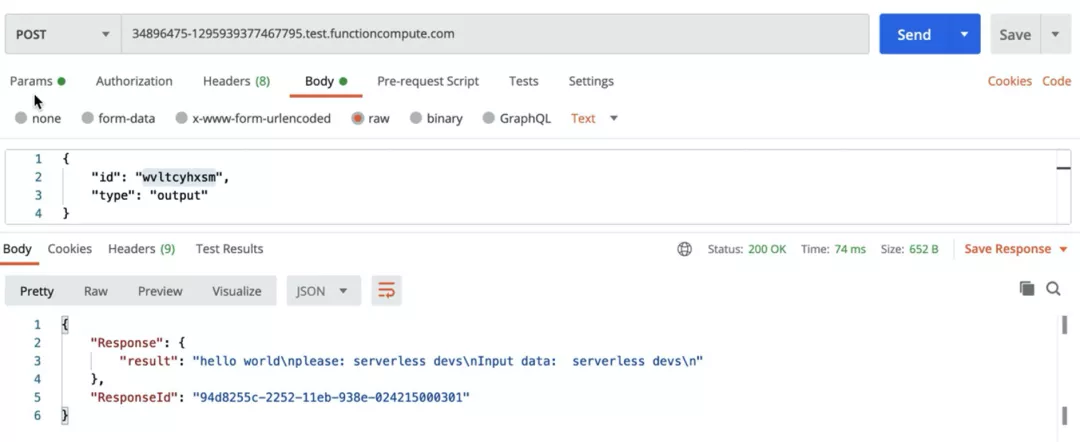Click the Save request button
Viewport: 1080px width, 442px height.
click(x=1015, y=34)
